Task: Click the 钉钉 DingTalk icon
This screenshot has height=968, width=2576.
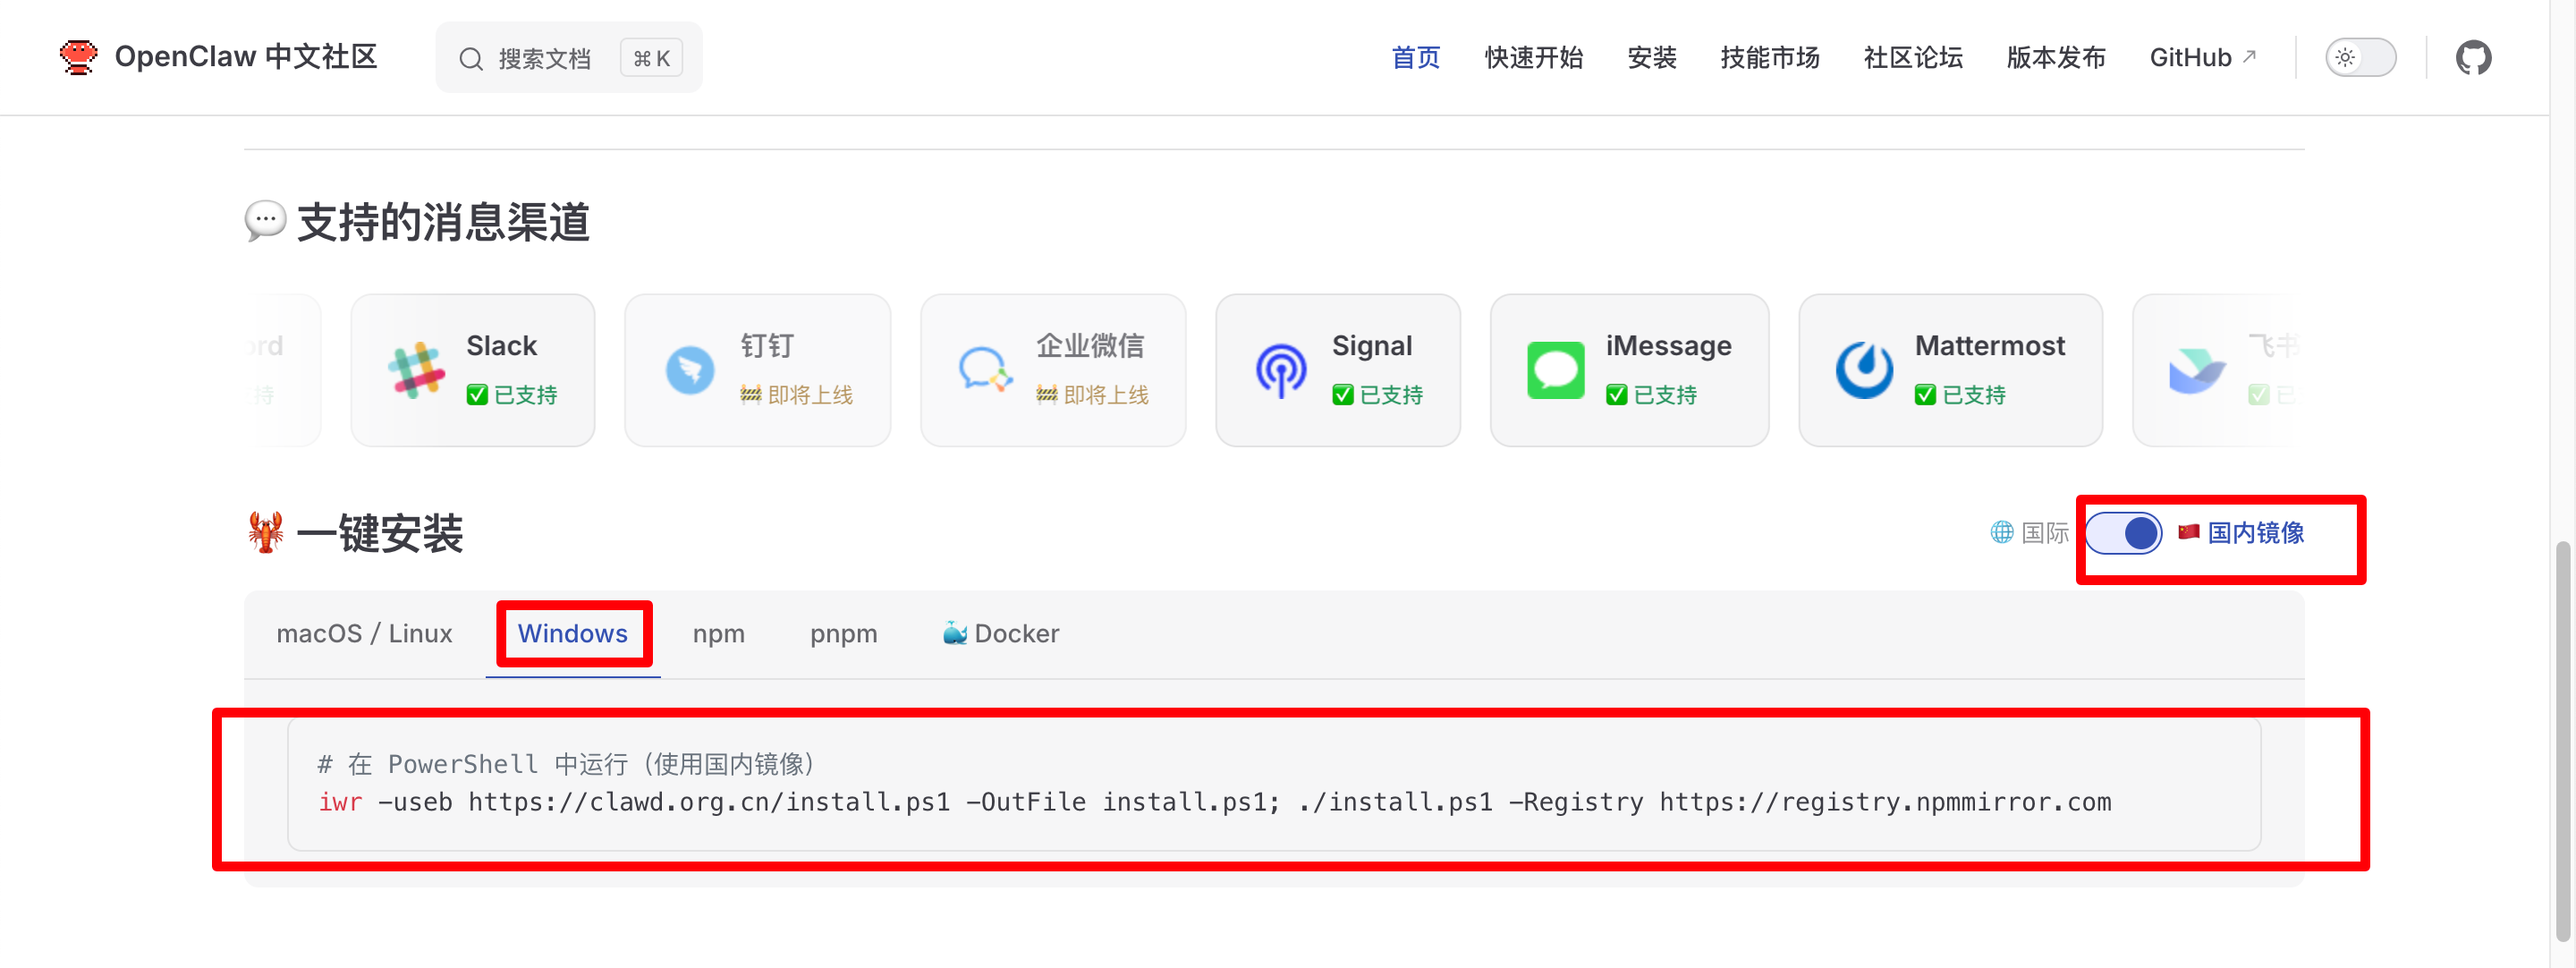Action: pyautogui.click(x=690, y=370)
